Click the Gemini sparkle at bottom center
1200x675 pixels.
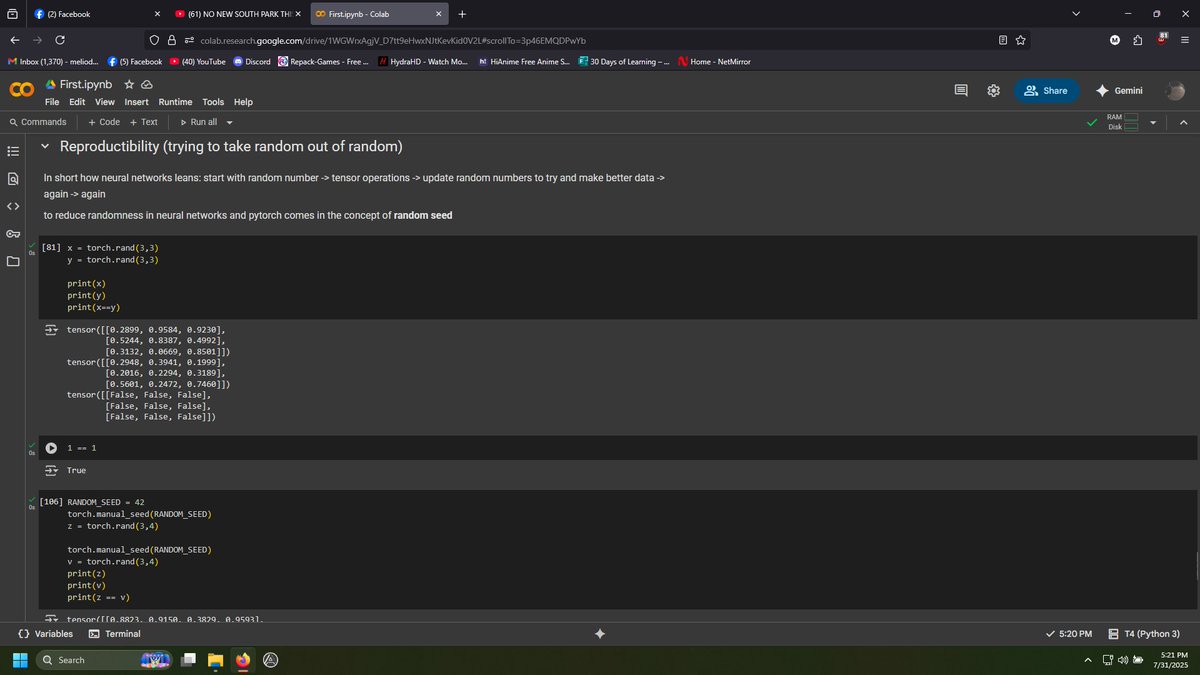(599, 634)
